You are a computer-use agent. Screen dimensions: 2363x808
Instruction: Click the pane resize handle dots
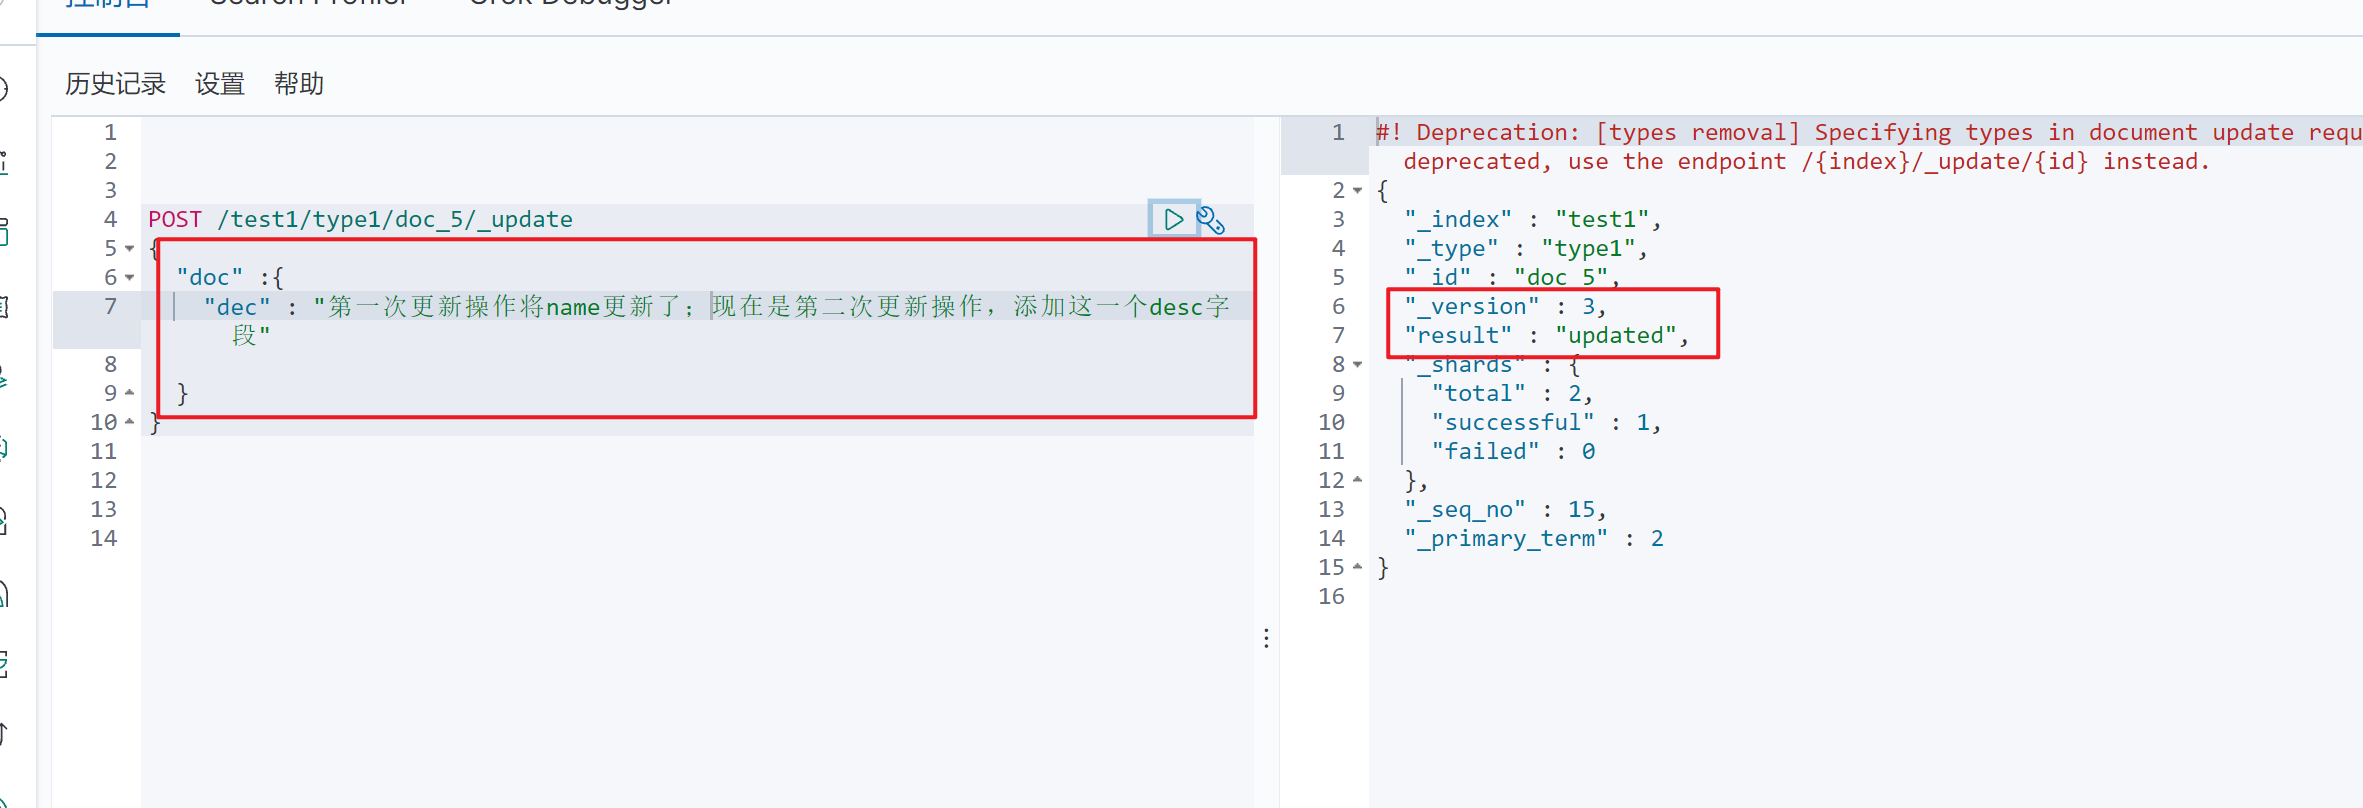click(x=1266, y=638)
